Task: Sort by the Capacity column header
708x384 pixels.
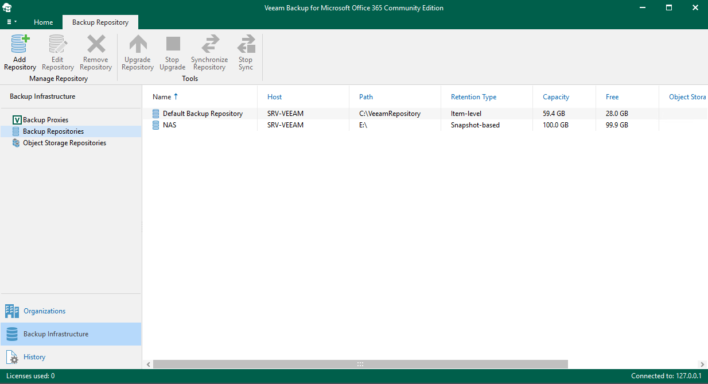Action: (555, 97)
